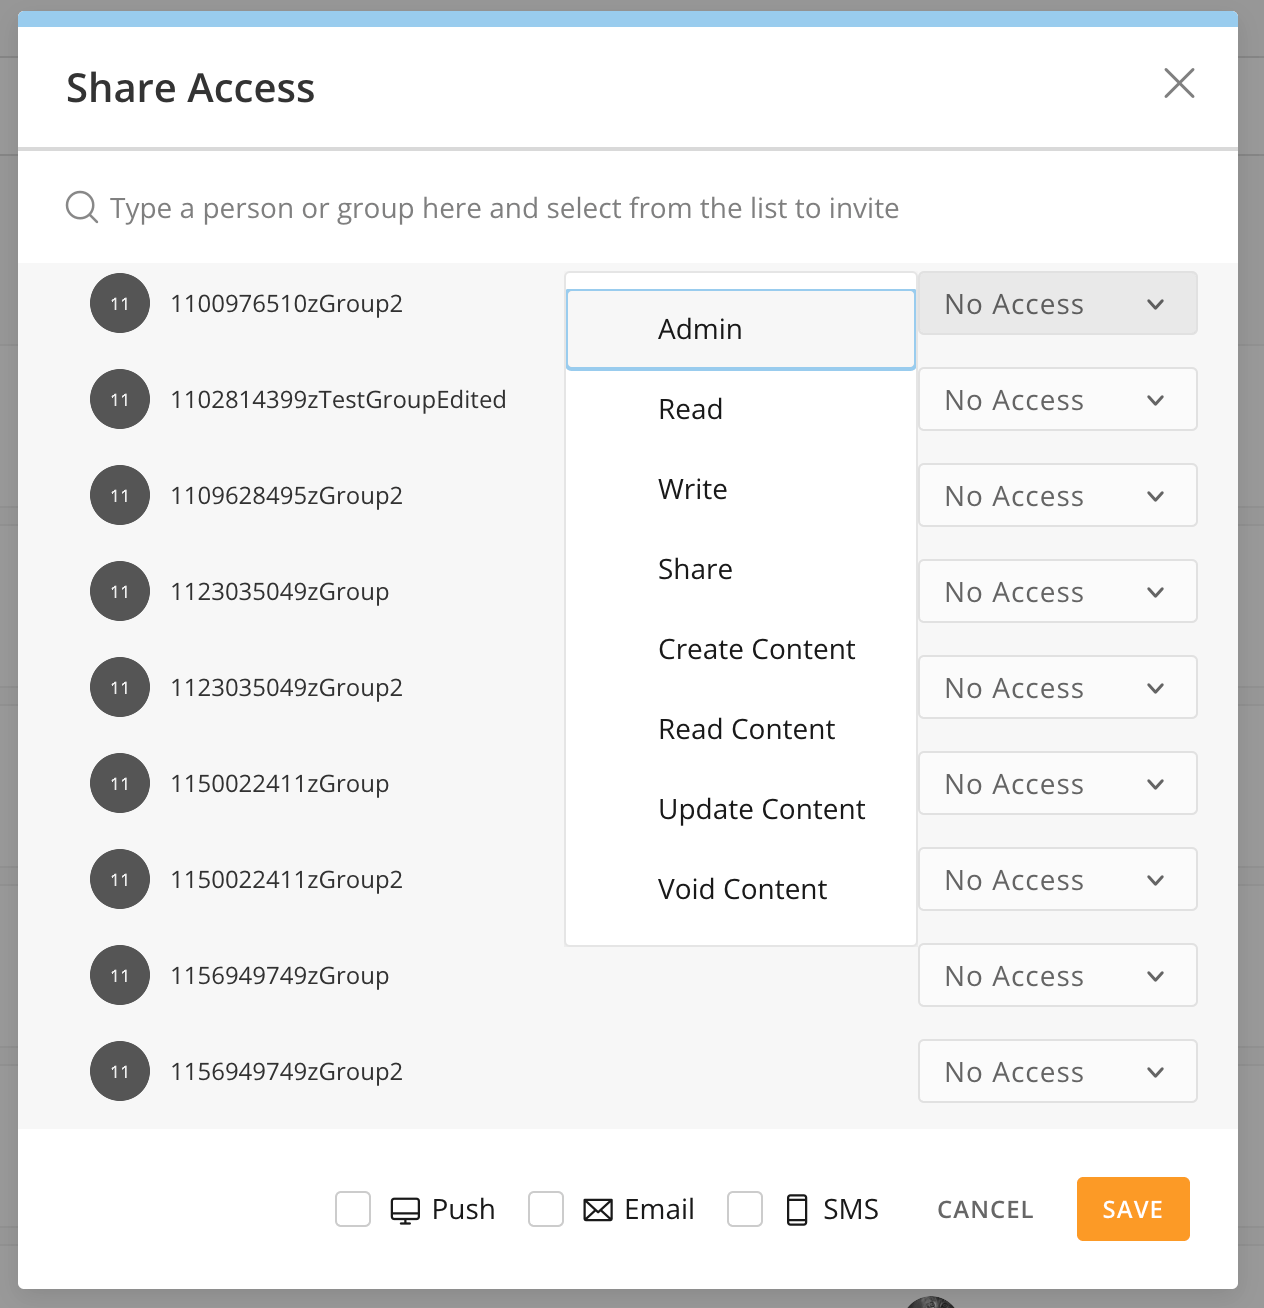Click the Push monitor icon
This screenshot has width=1264, height=1308.
tap(405, 1210)
